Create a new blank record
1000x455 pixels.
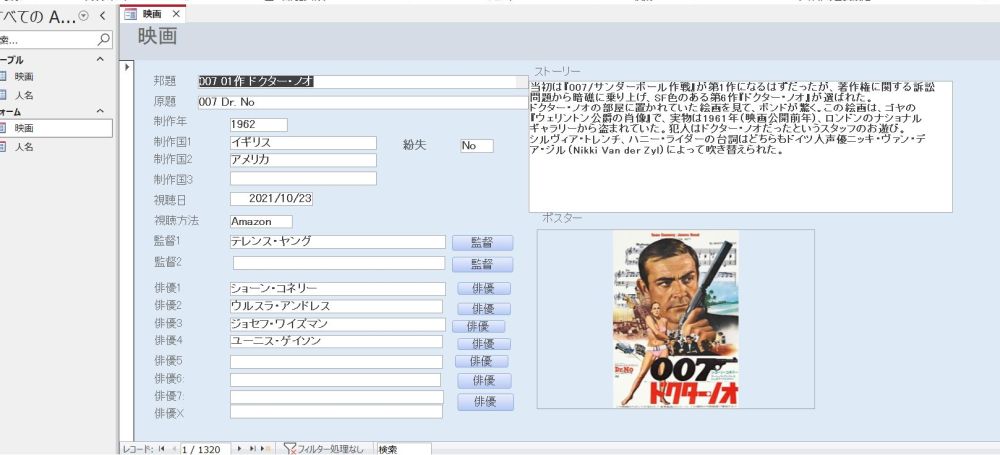(x=264, y=449)
